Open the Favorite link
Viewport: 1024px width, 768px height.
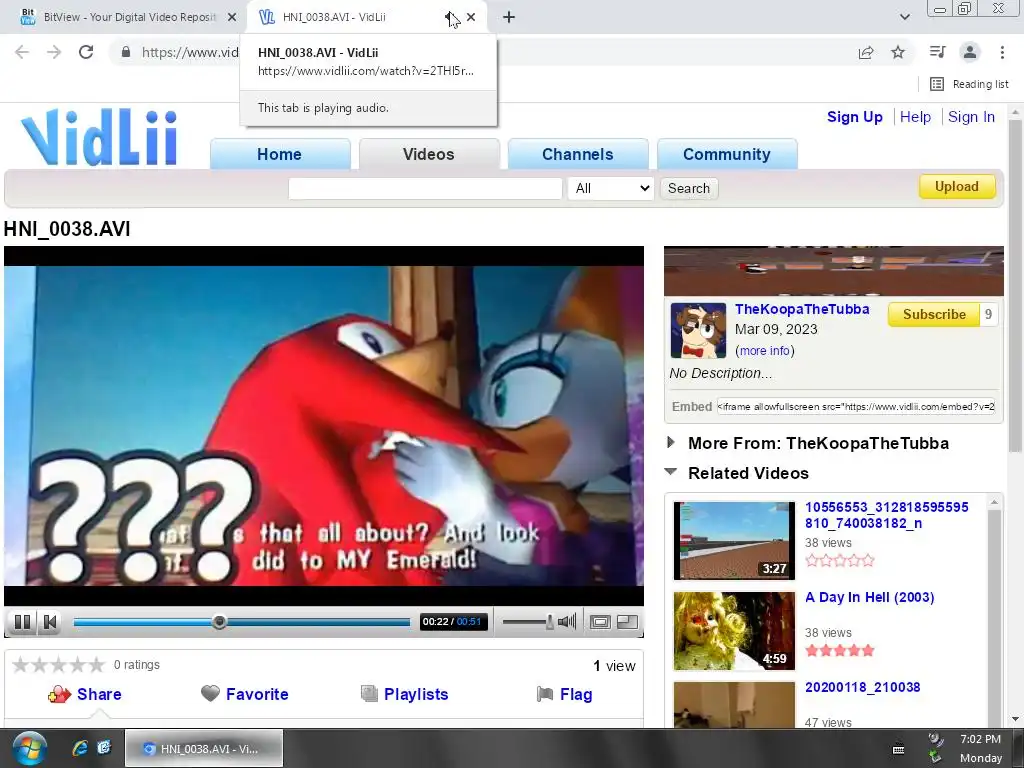click(x=257, y=694)
